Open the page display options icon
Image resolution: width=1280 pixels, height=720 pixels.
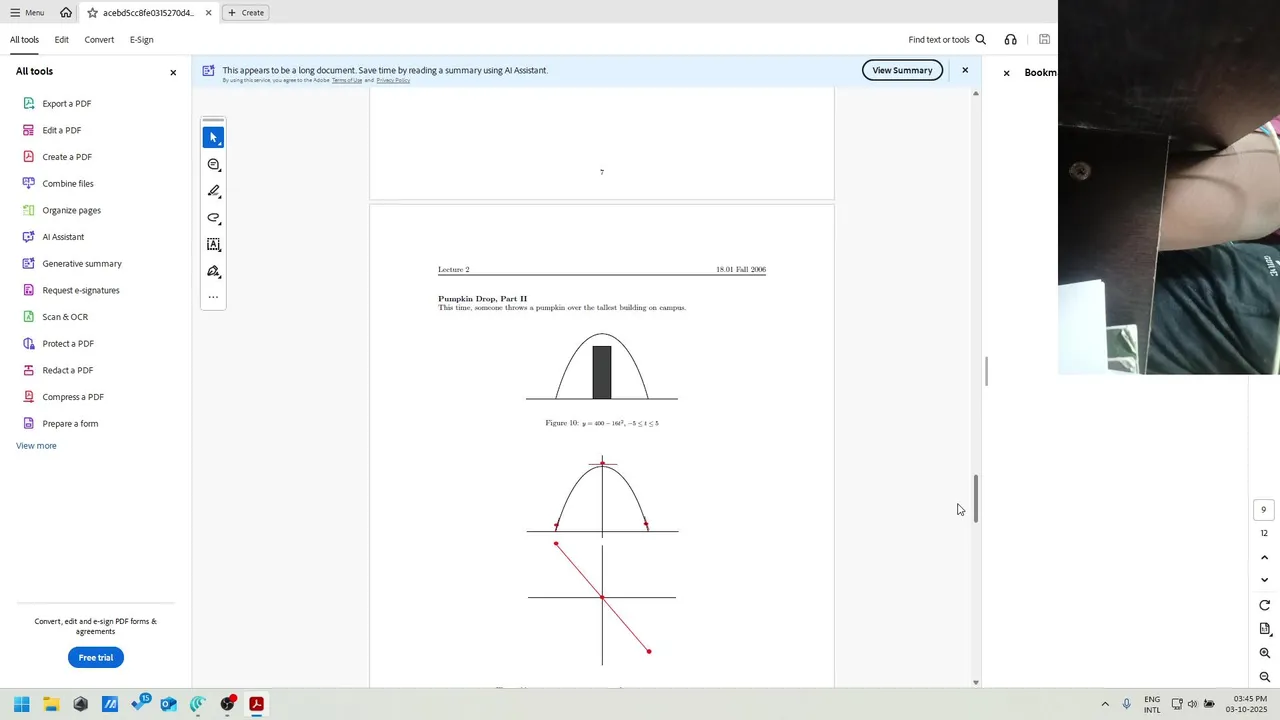(x=1264, y=629)
